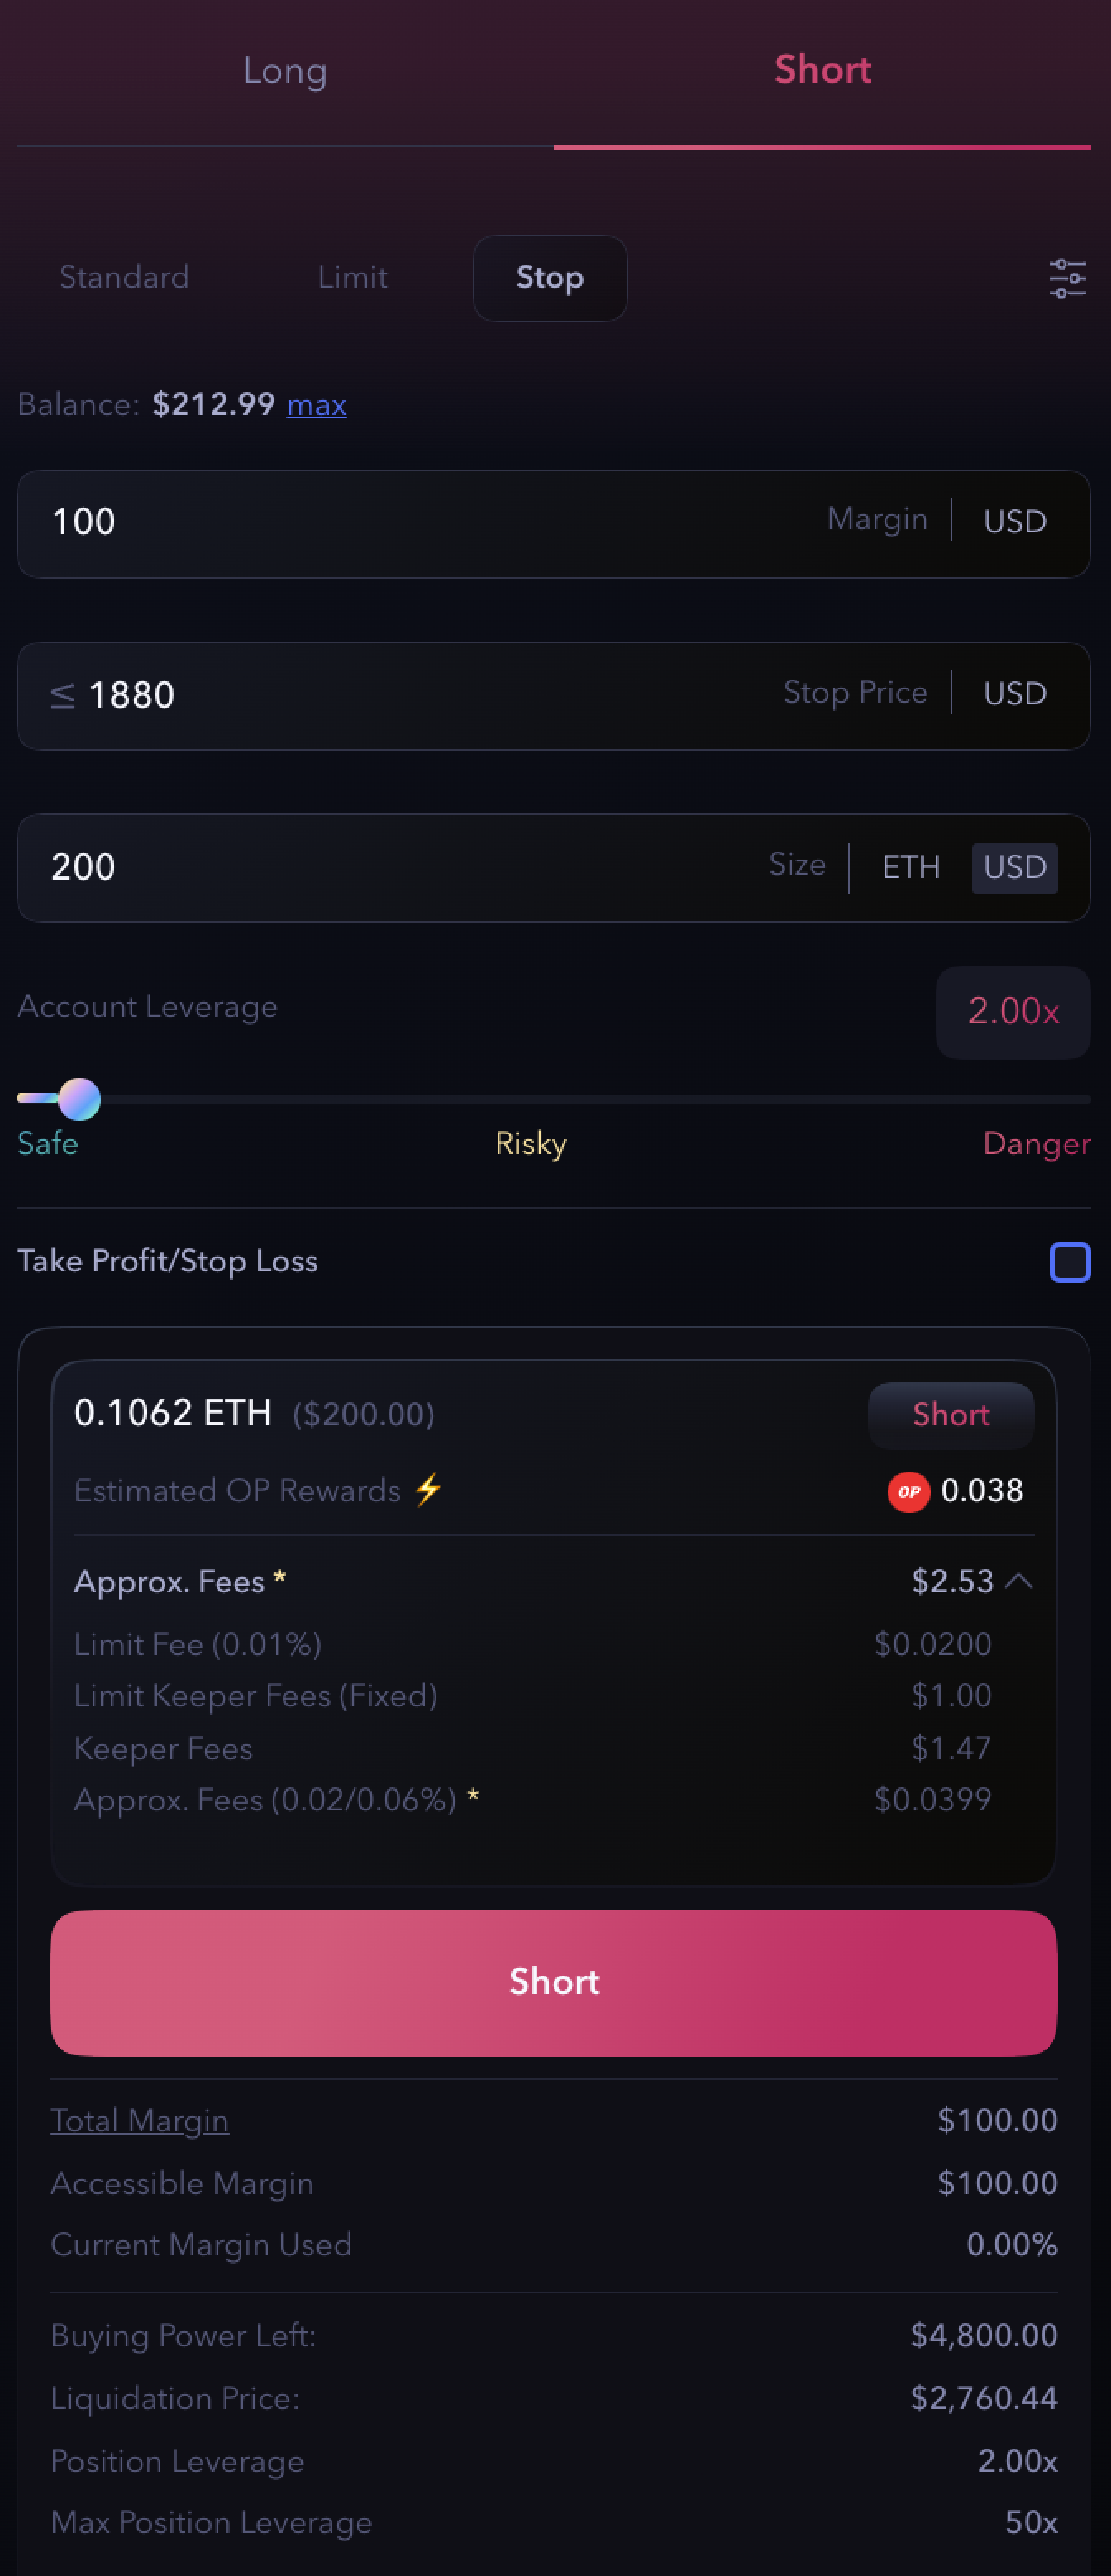This screenshot has height=2576, width=1111.
Task: Click the red OP token icon
Action: 908,1491
